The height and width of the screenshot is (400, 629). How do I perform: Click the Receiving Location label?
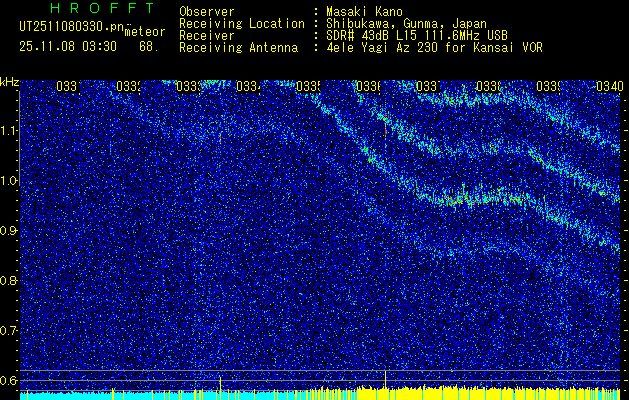[x=242, y=24]
